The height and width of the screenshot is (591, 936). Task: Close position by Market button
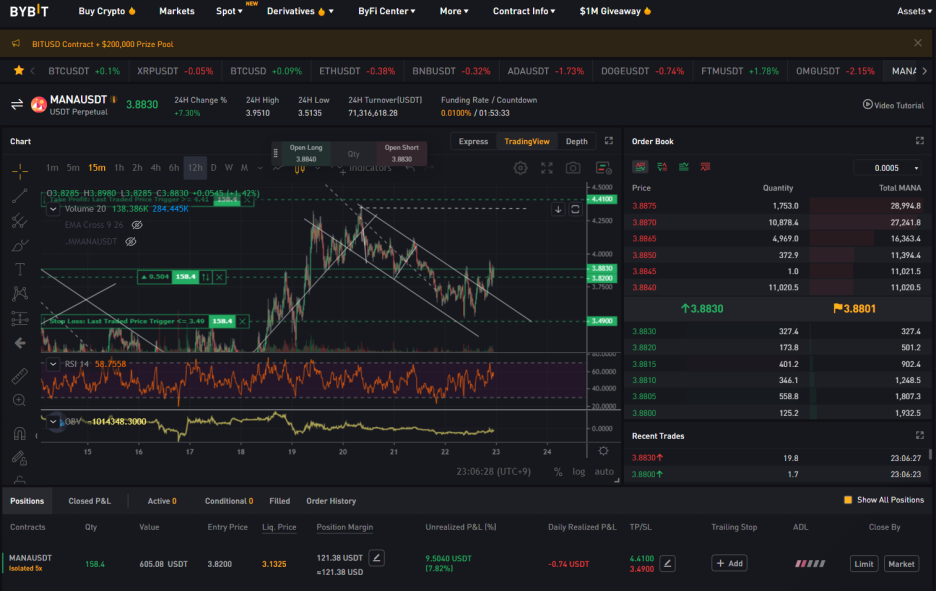click(901, 564)
